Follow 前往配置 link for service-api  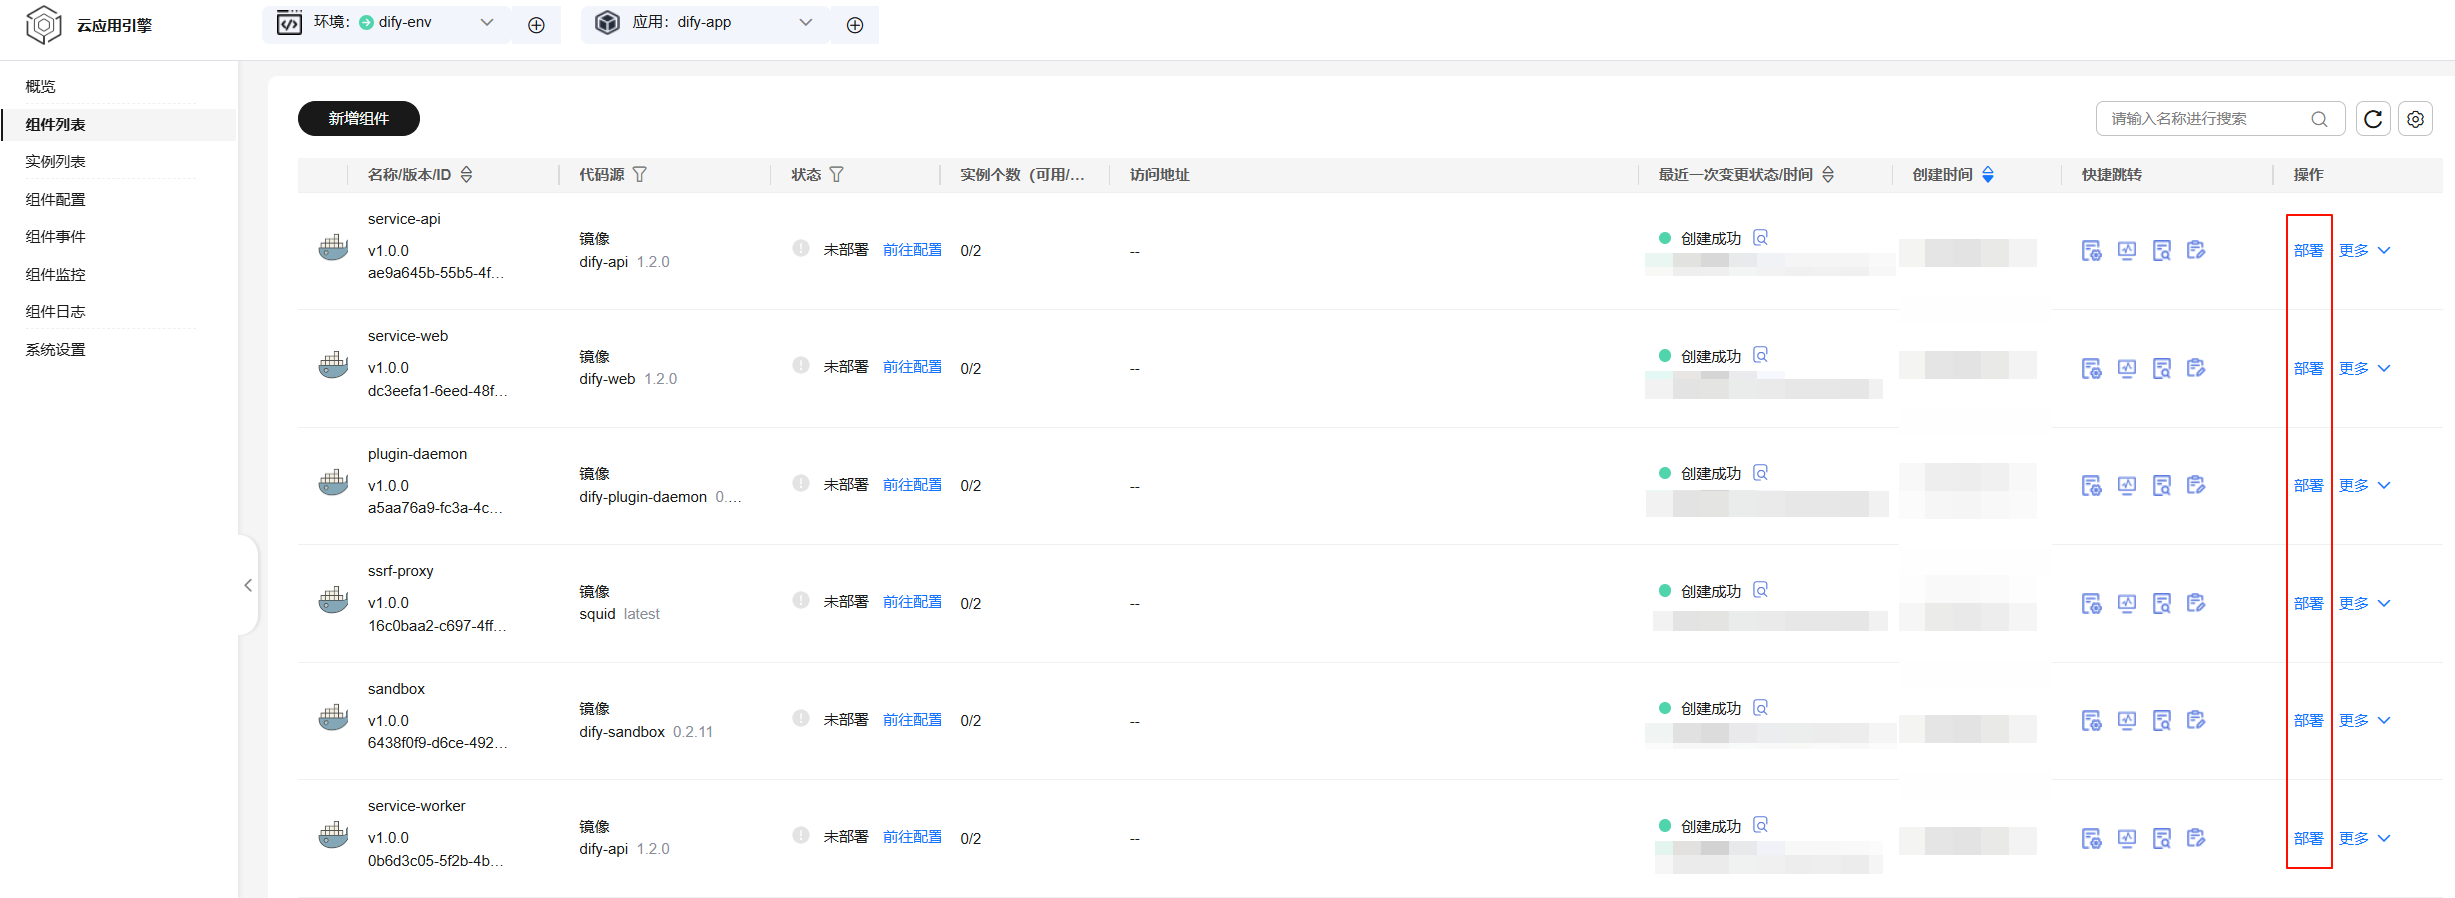(912, 250)
